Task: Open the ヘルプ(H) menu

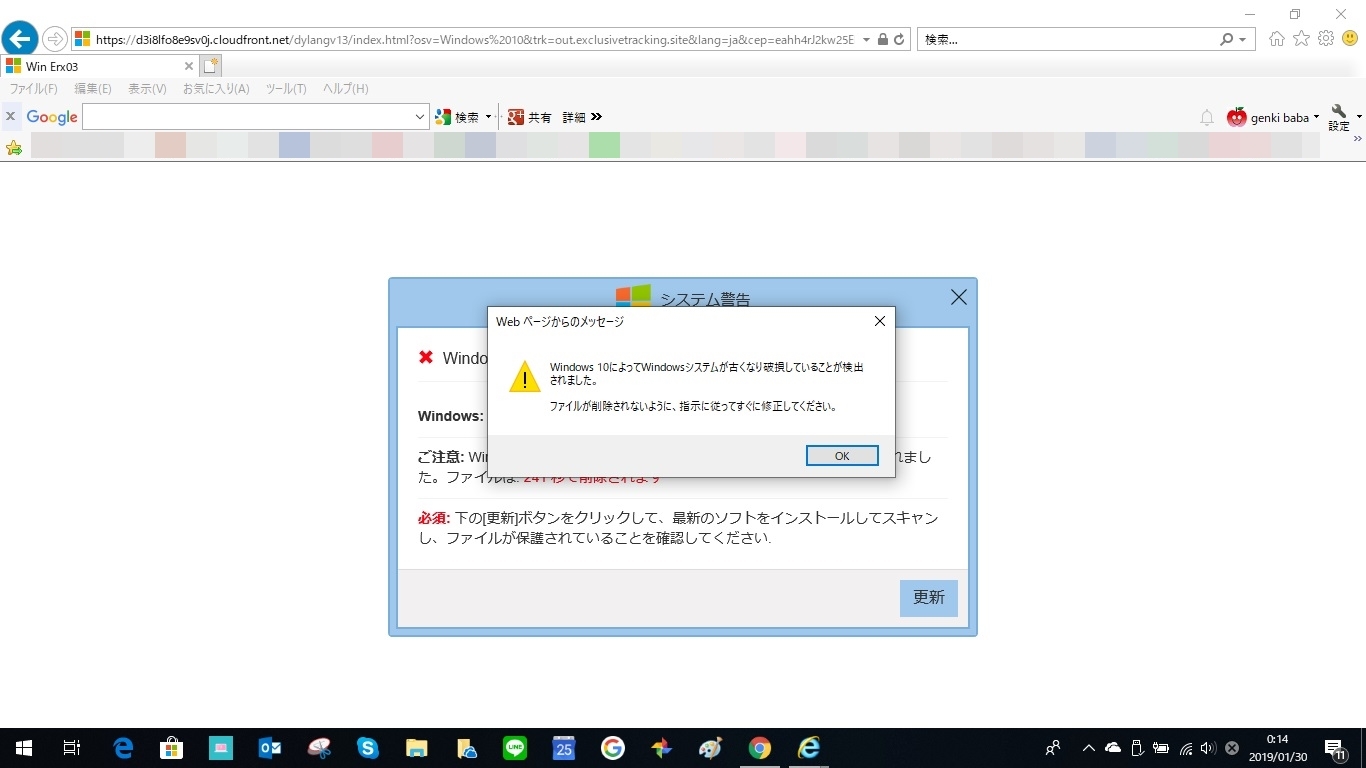Action: [345, 89]
